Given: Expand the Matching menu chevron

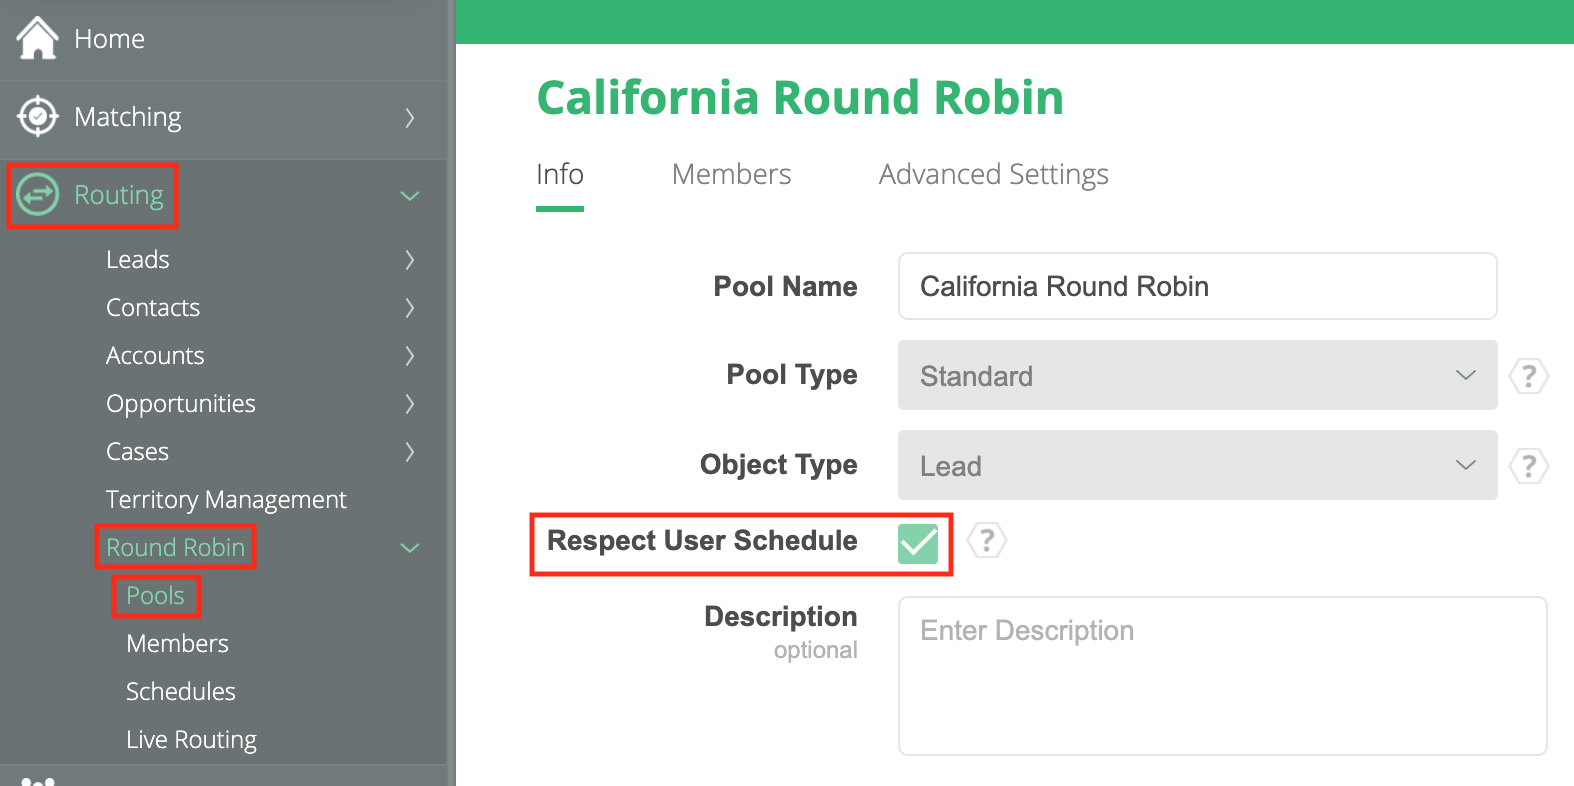Looking at the screenshot, I should [x=409, y=118].
